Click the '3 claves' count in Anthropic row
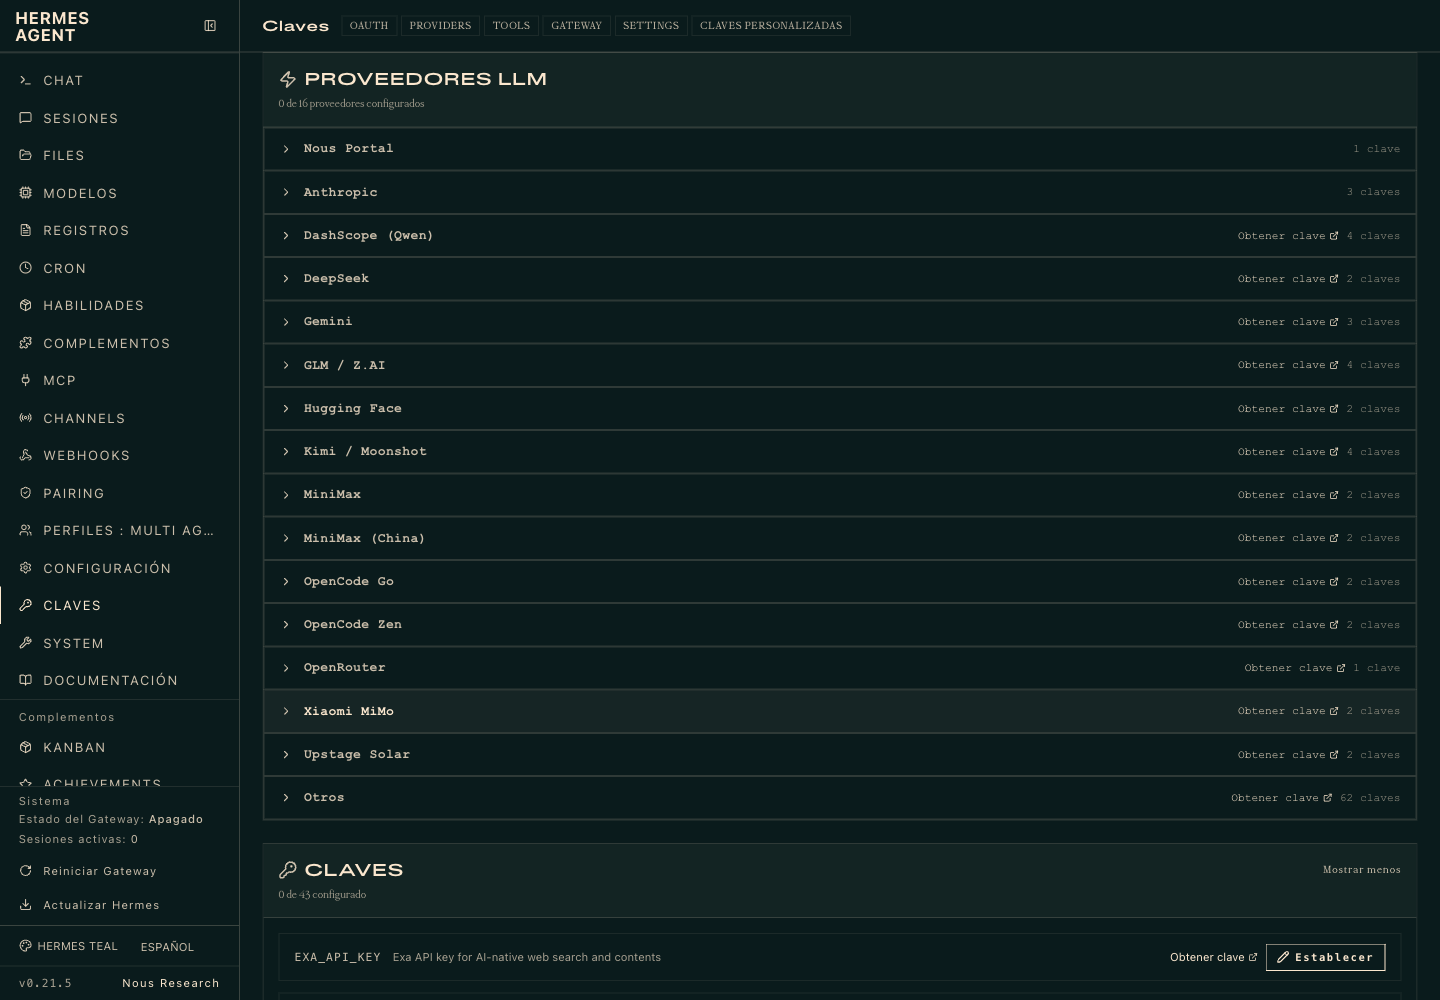Viewport: 1440px width, 1000px height. click(1373, 192)
